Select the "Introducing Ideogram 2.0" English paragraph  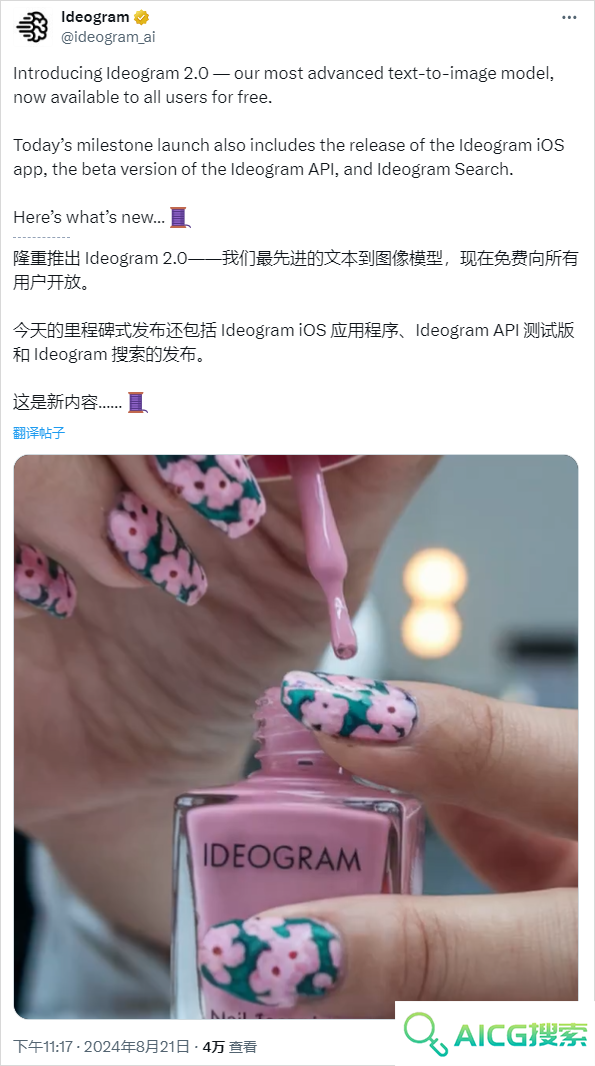click(x=284, y=85)
